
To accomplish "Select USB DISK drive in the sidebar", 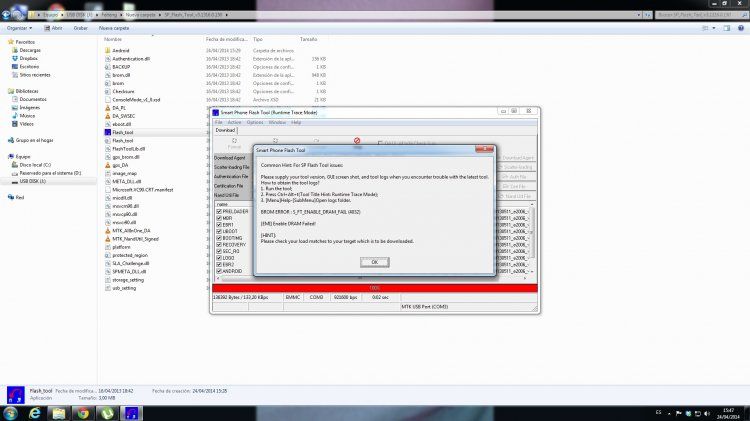I will (33, 181).
